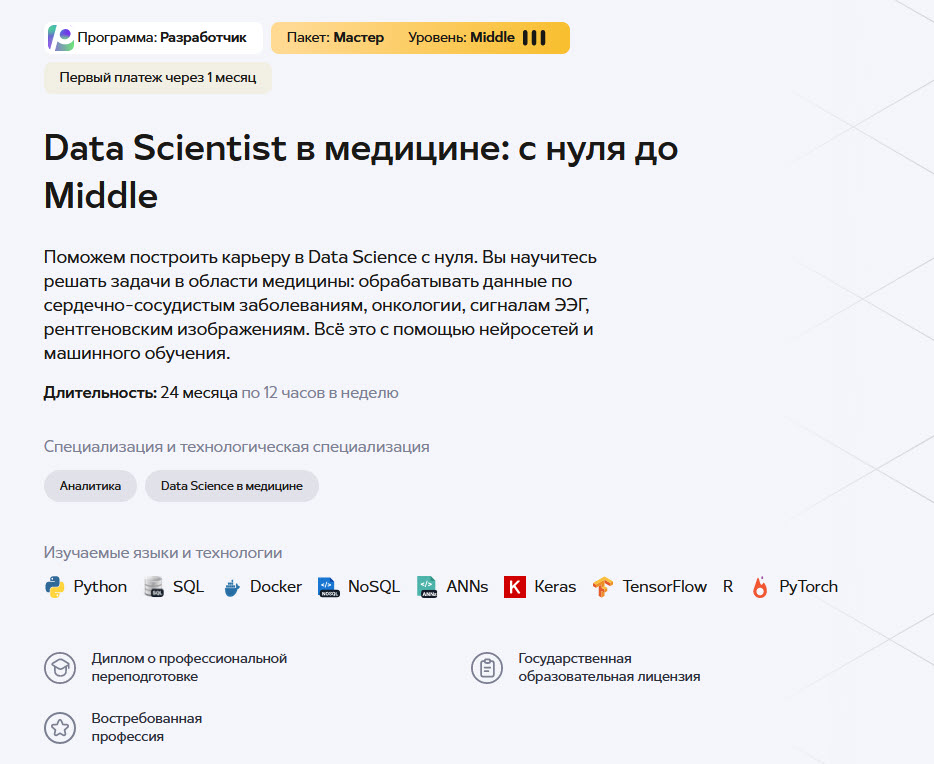934x764 pixels.
Task: Click the star icon for in-demand profession
Action: pyautogui.click(x=60, y=728)
